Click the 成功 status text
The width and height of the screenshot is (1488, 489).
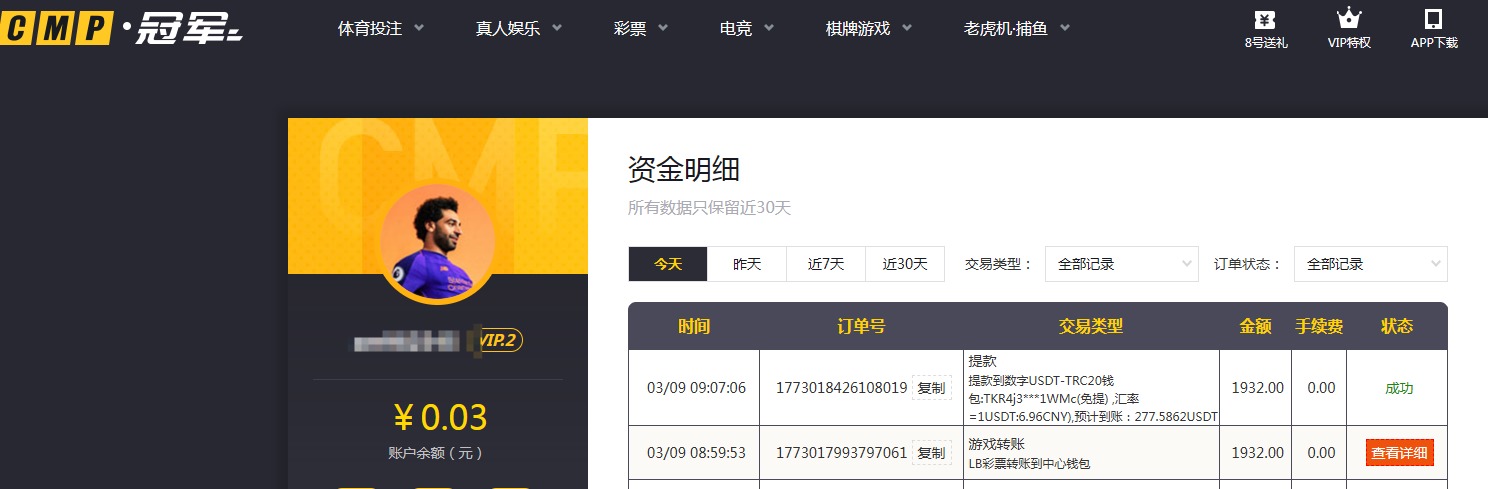click(1399, 388)
